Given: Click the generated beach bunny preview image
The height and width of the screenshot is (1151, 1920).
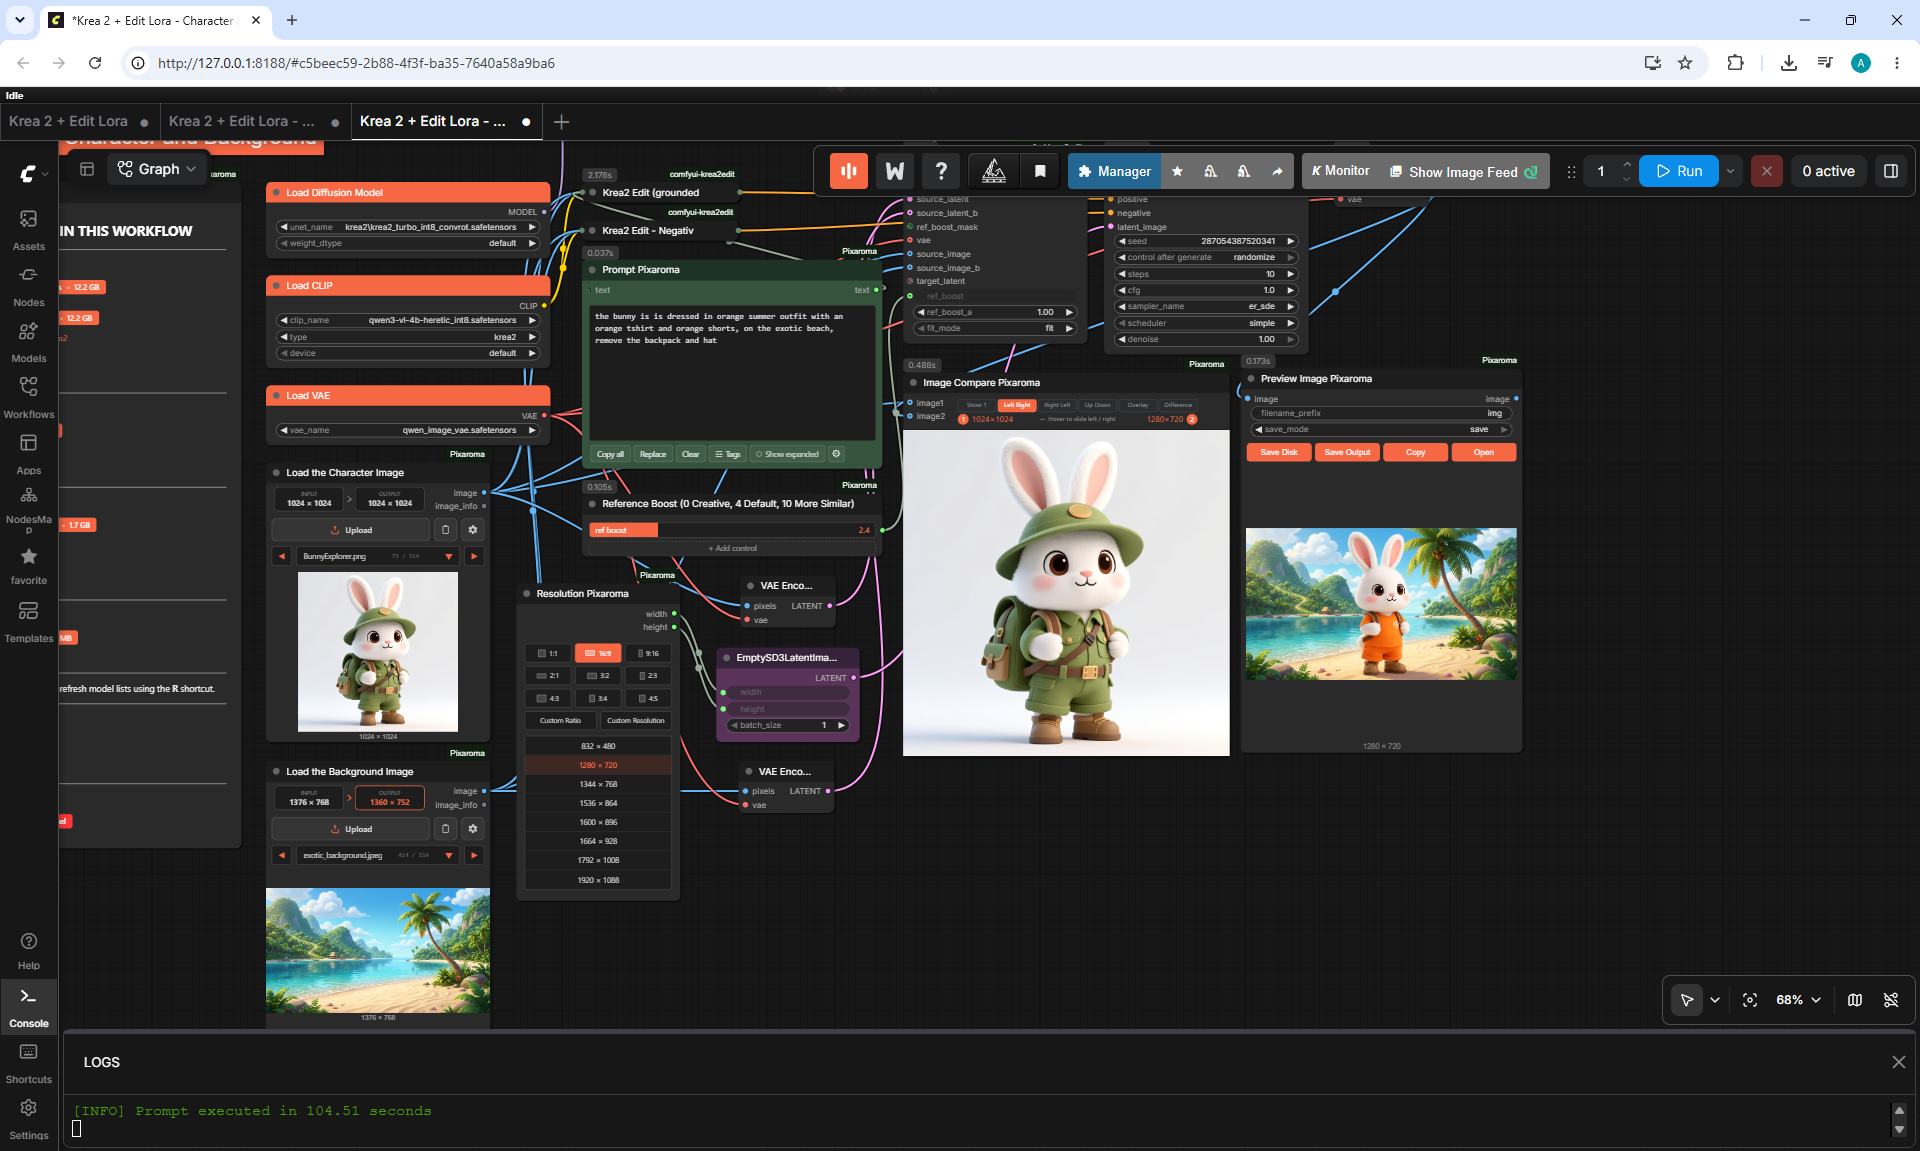Looking at the screenshot, I should tap(1381, 604).
